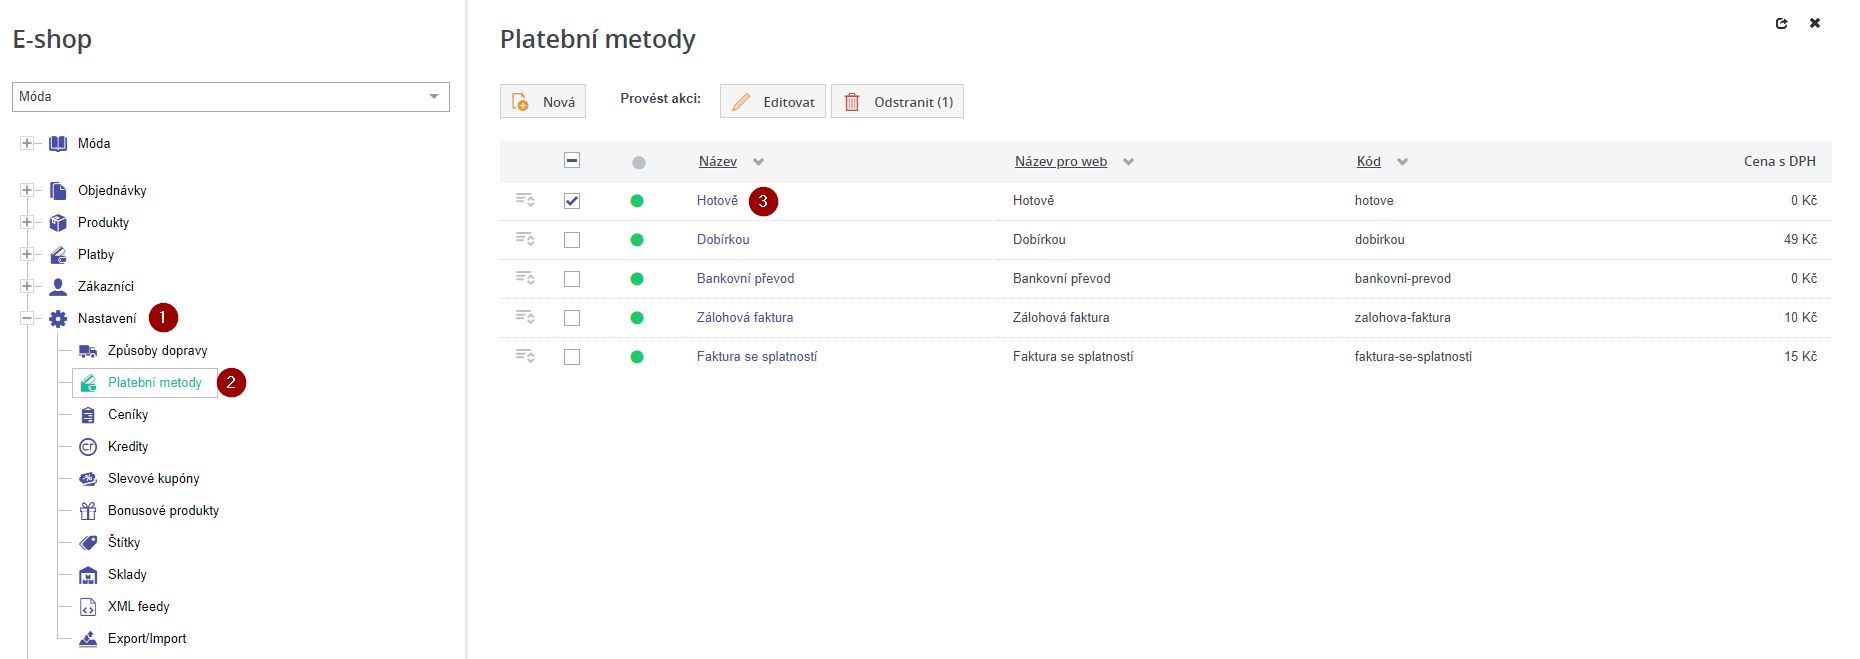Collapse the Nastavení tree node
Image resolution: width=1860 pixels, height=659 pixels.
pos(27,318)
